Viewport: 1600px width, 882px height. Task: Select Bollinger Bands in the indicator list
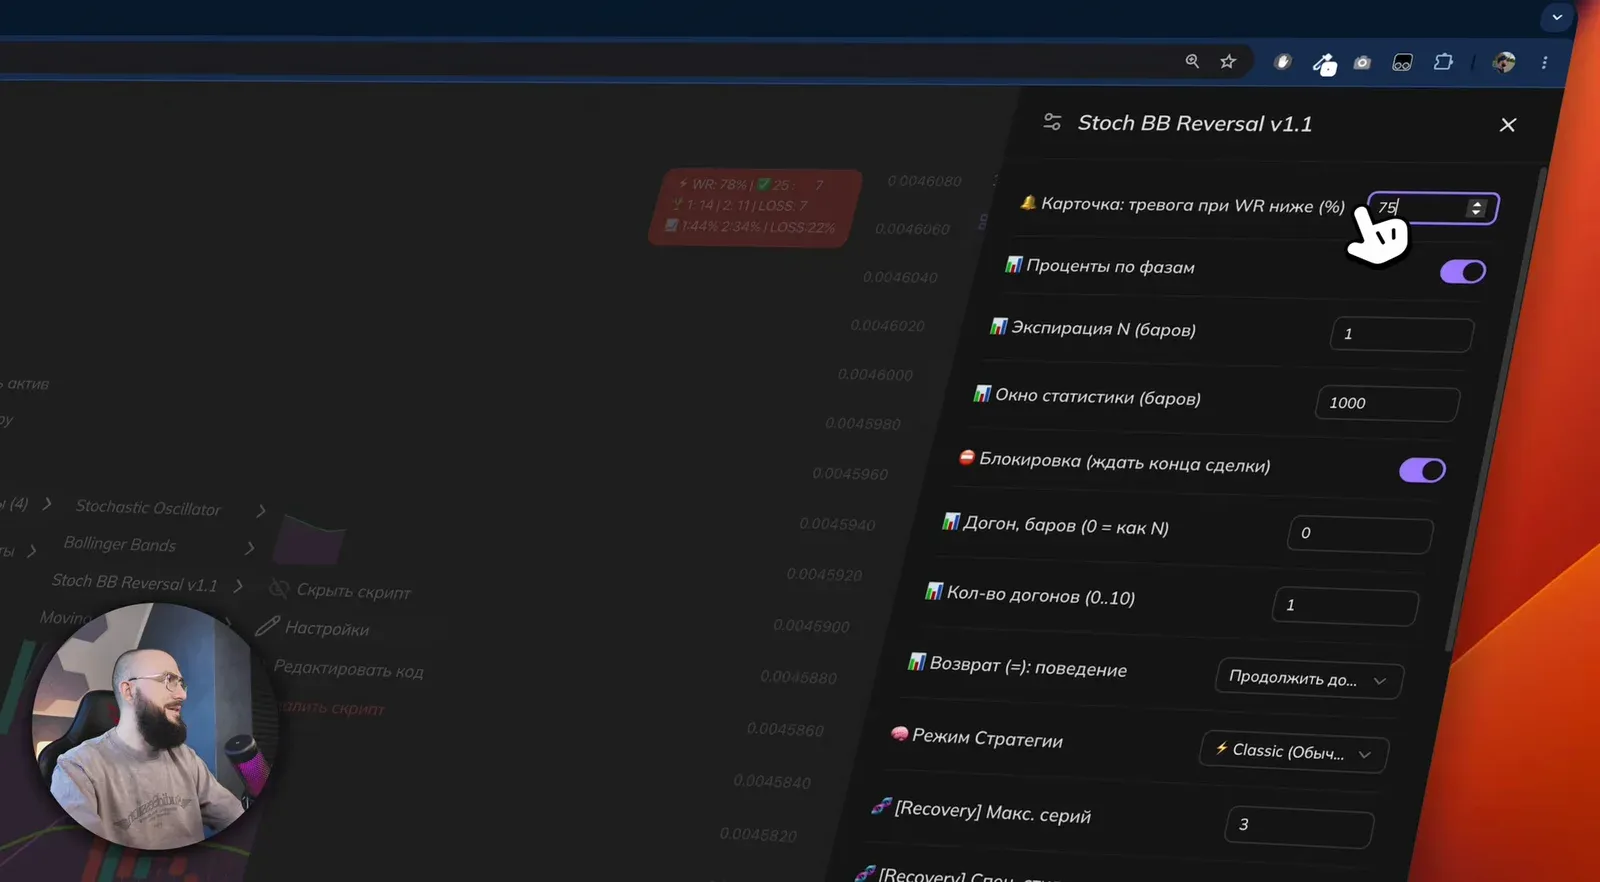(120, 545)
